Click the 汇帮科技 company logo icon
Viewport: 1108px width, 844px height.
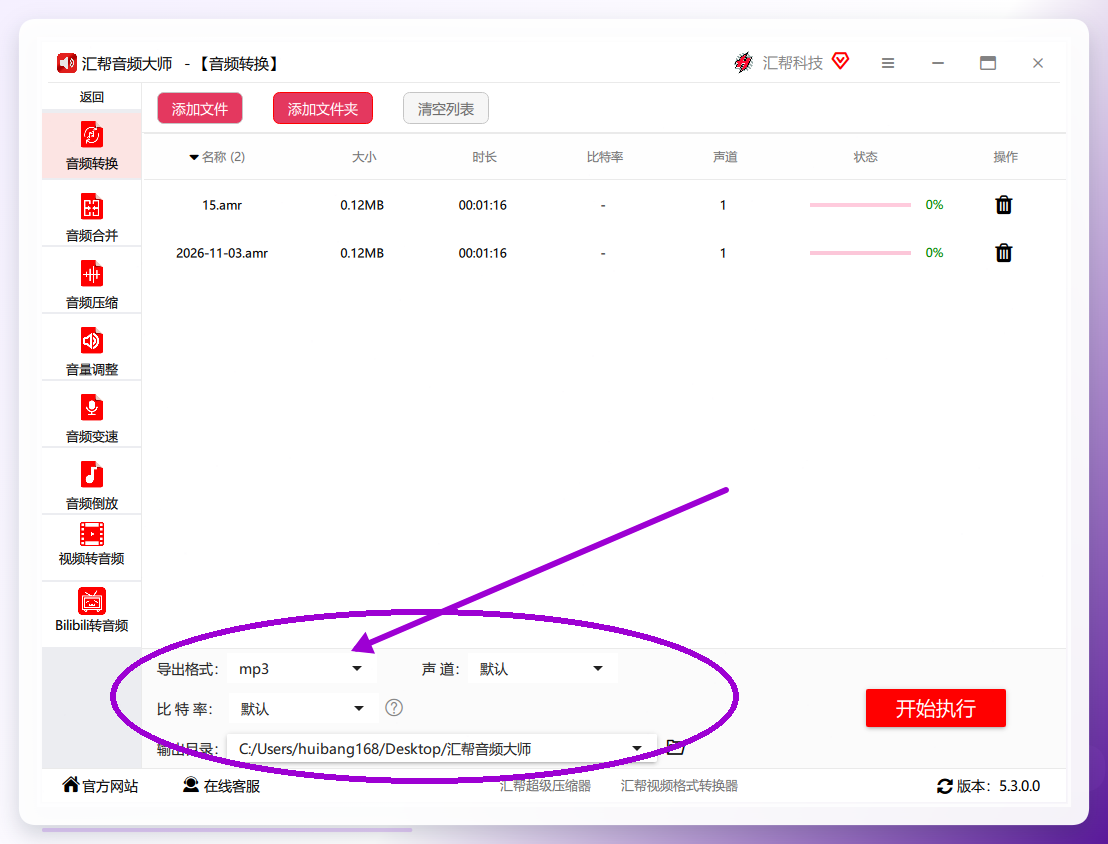point(743,63)
